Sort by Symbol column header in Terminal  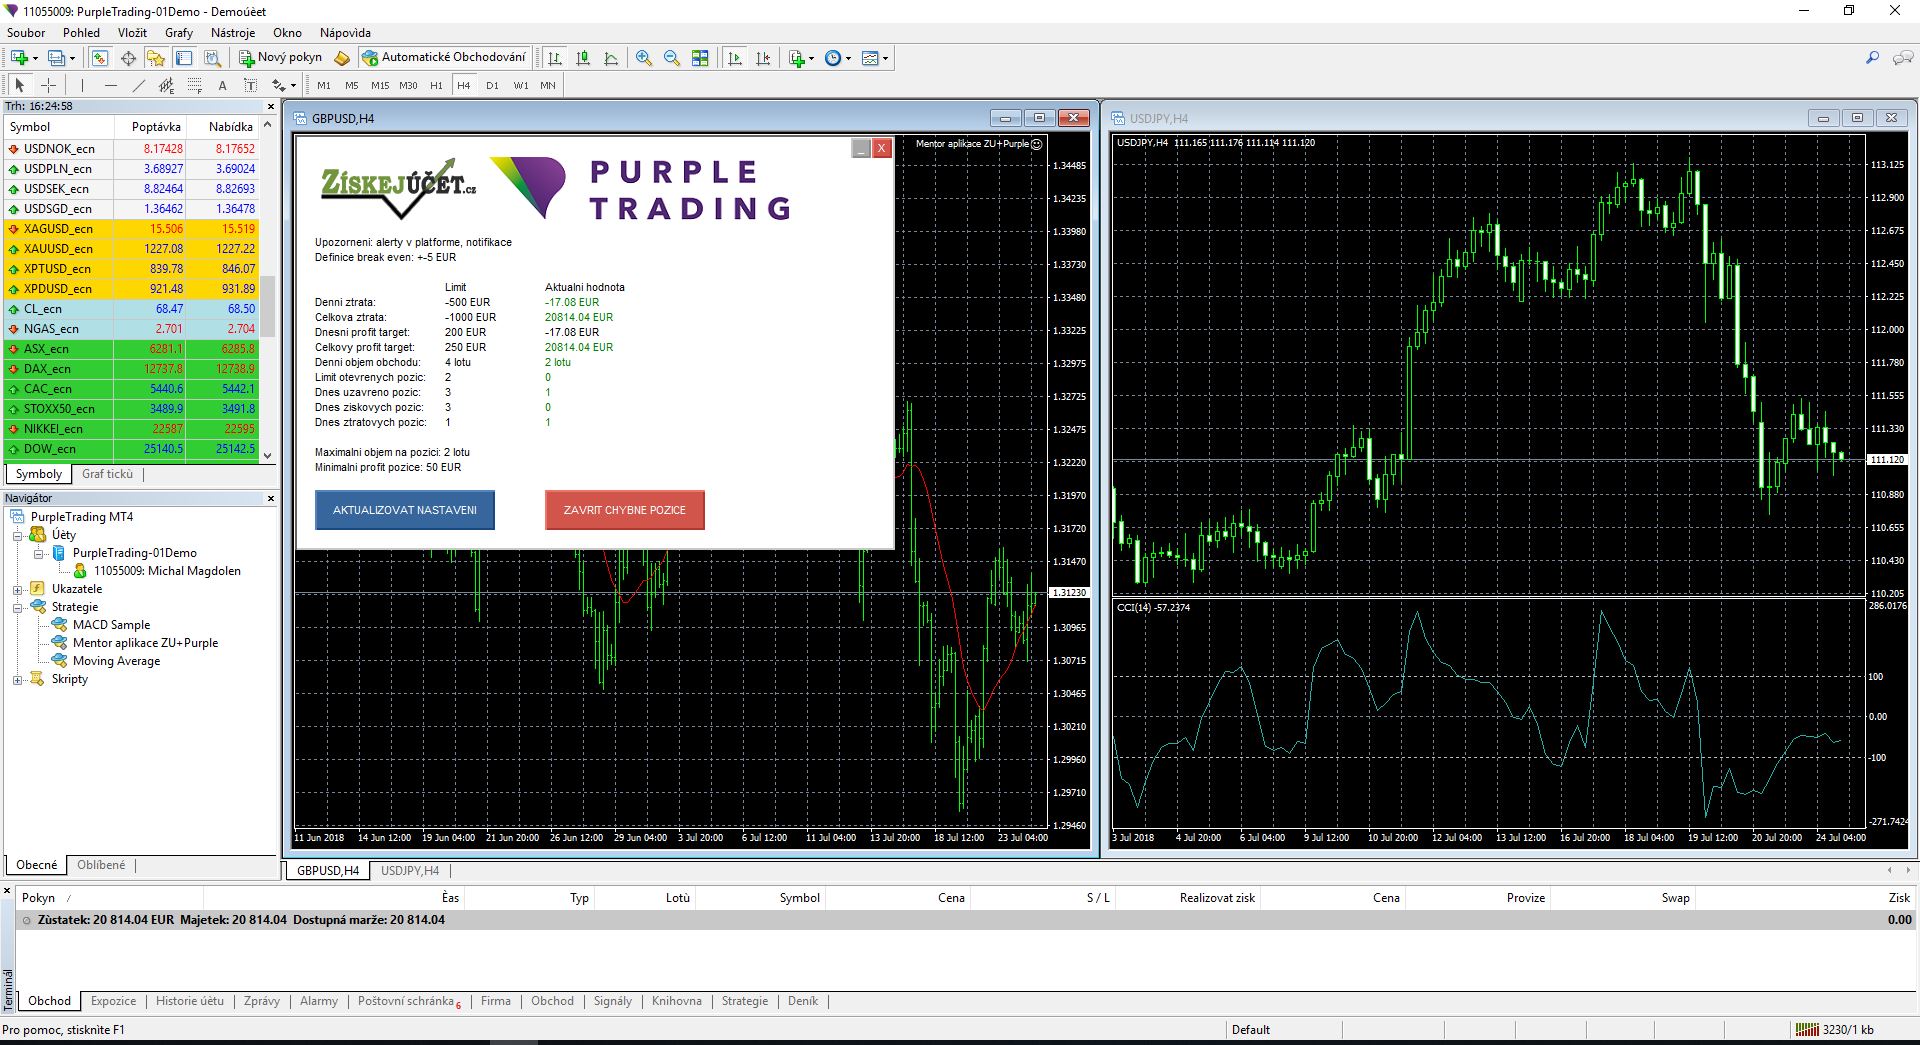799,898
